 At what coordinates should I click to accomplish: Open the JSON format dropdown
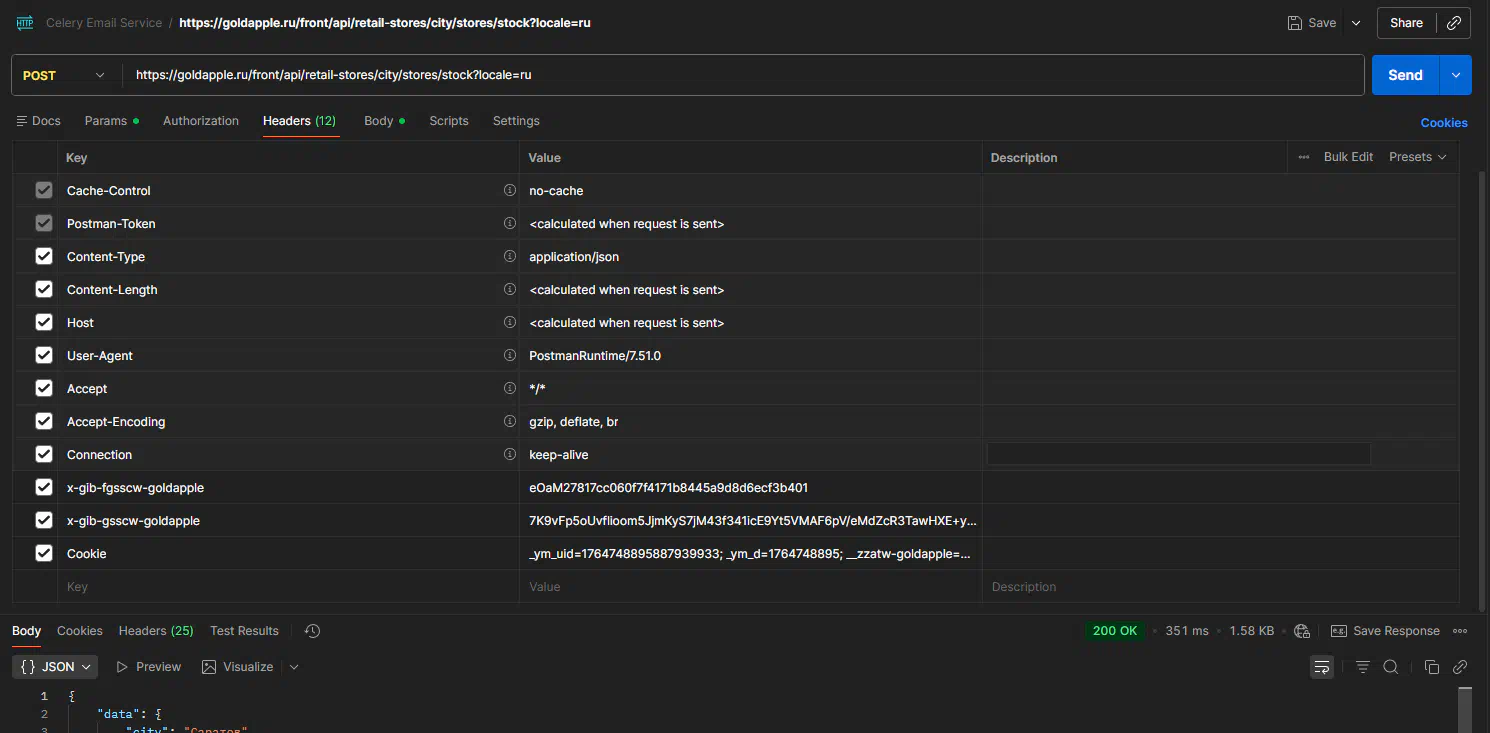pos(56,667)
